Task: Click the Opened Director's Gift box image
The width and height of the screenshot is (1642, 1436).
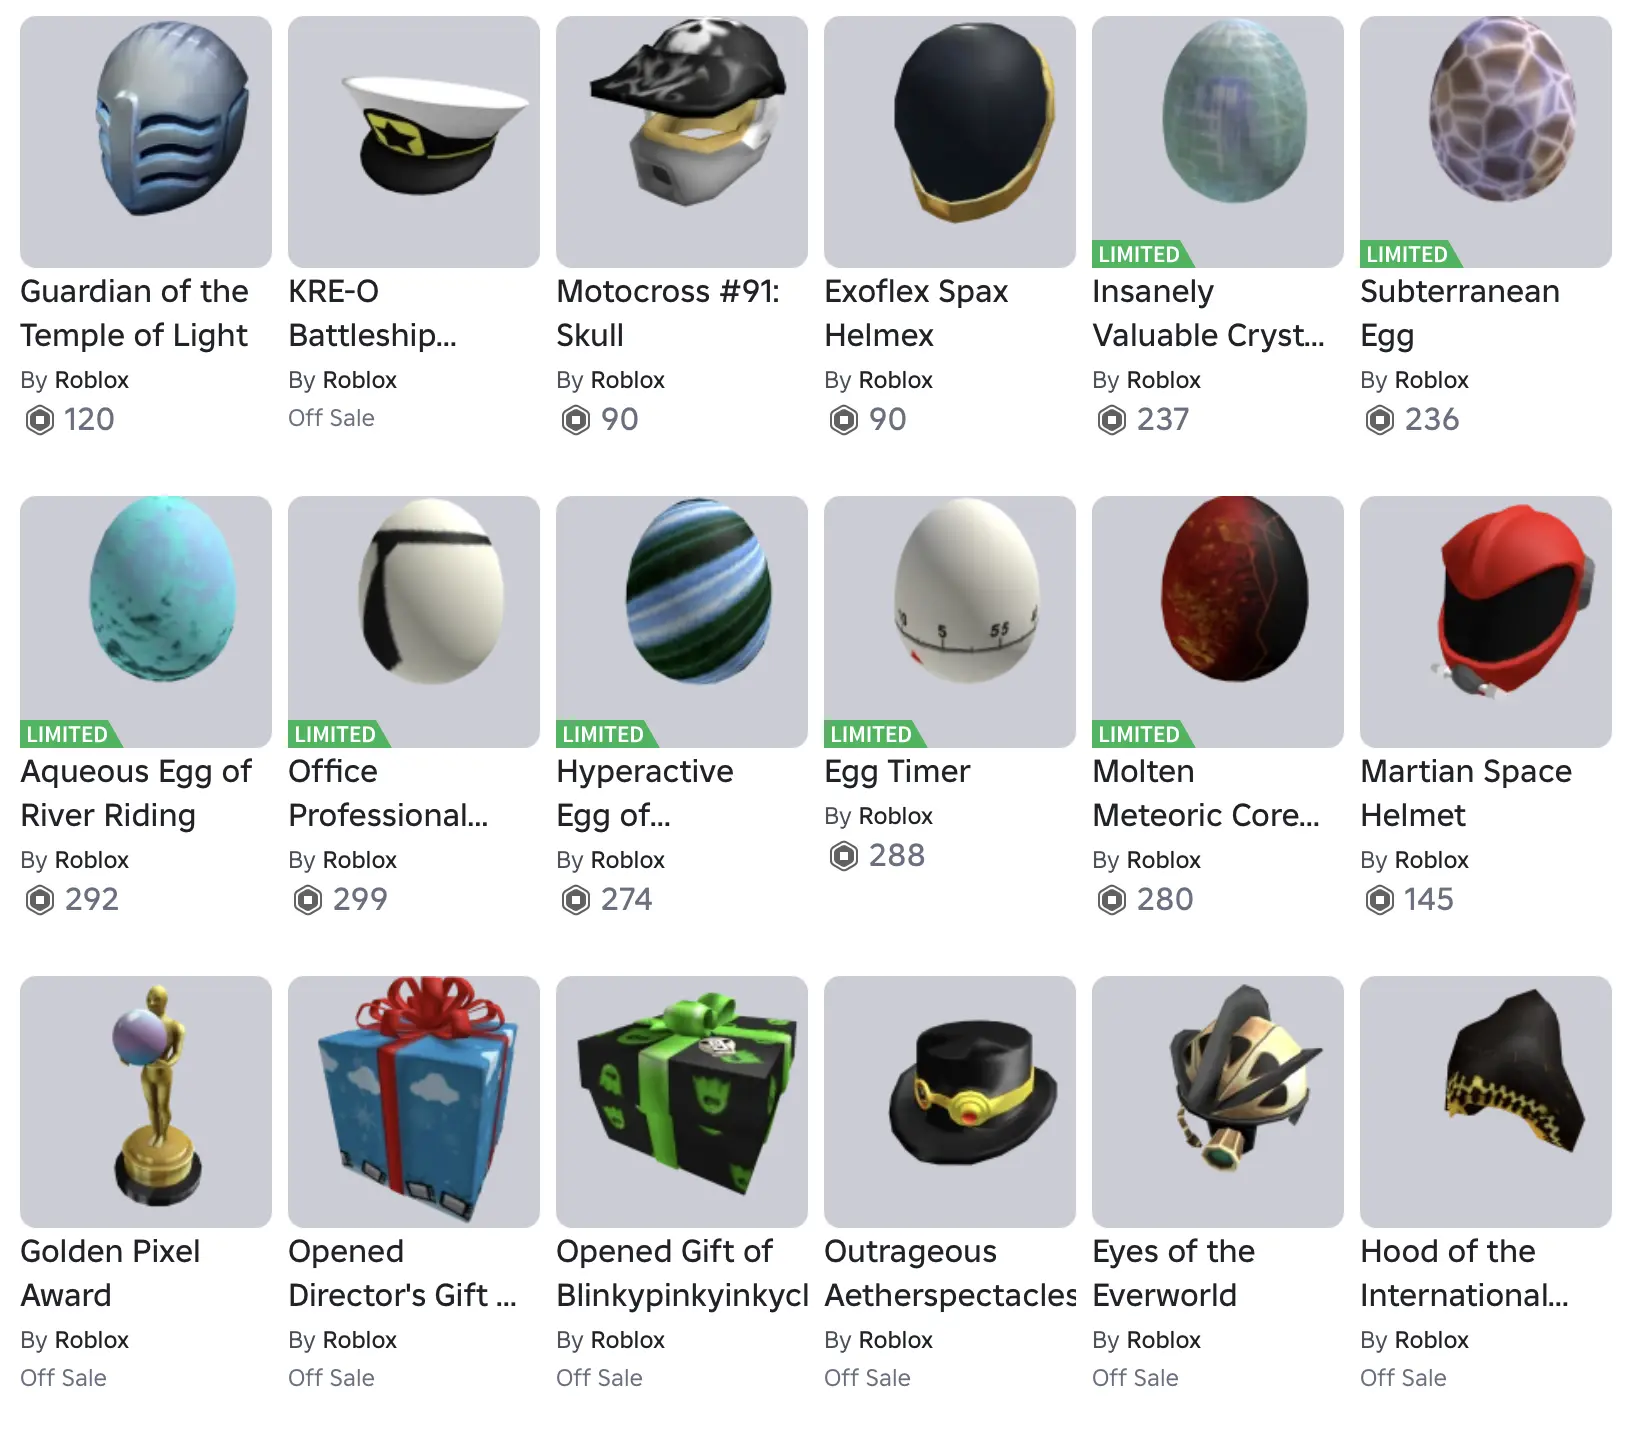Action: (414, 1102)
